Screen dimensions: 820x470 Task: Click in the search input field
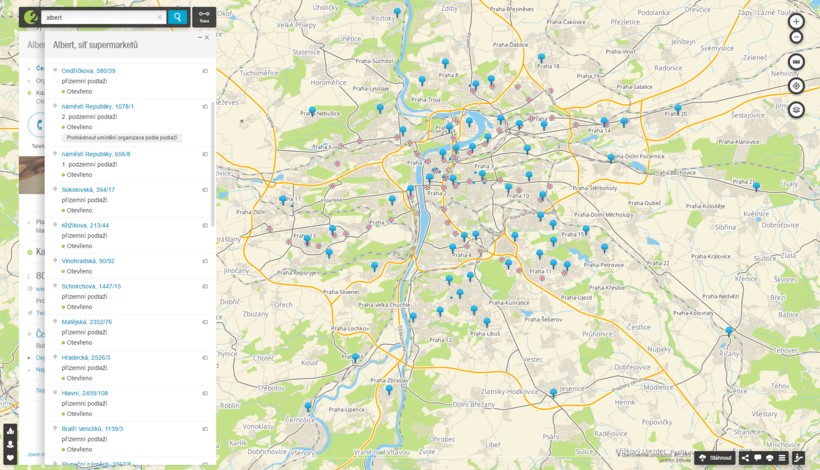95,17
